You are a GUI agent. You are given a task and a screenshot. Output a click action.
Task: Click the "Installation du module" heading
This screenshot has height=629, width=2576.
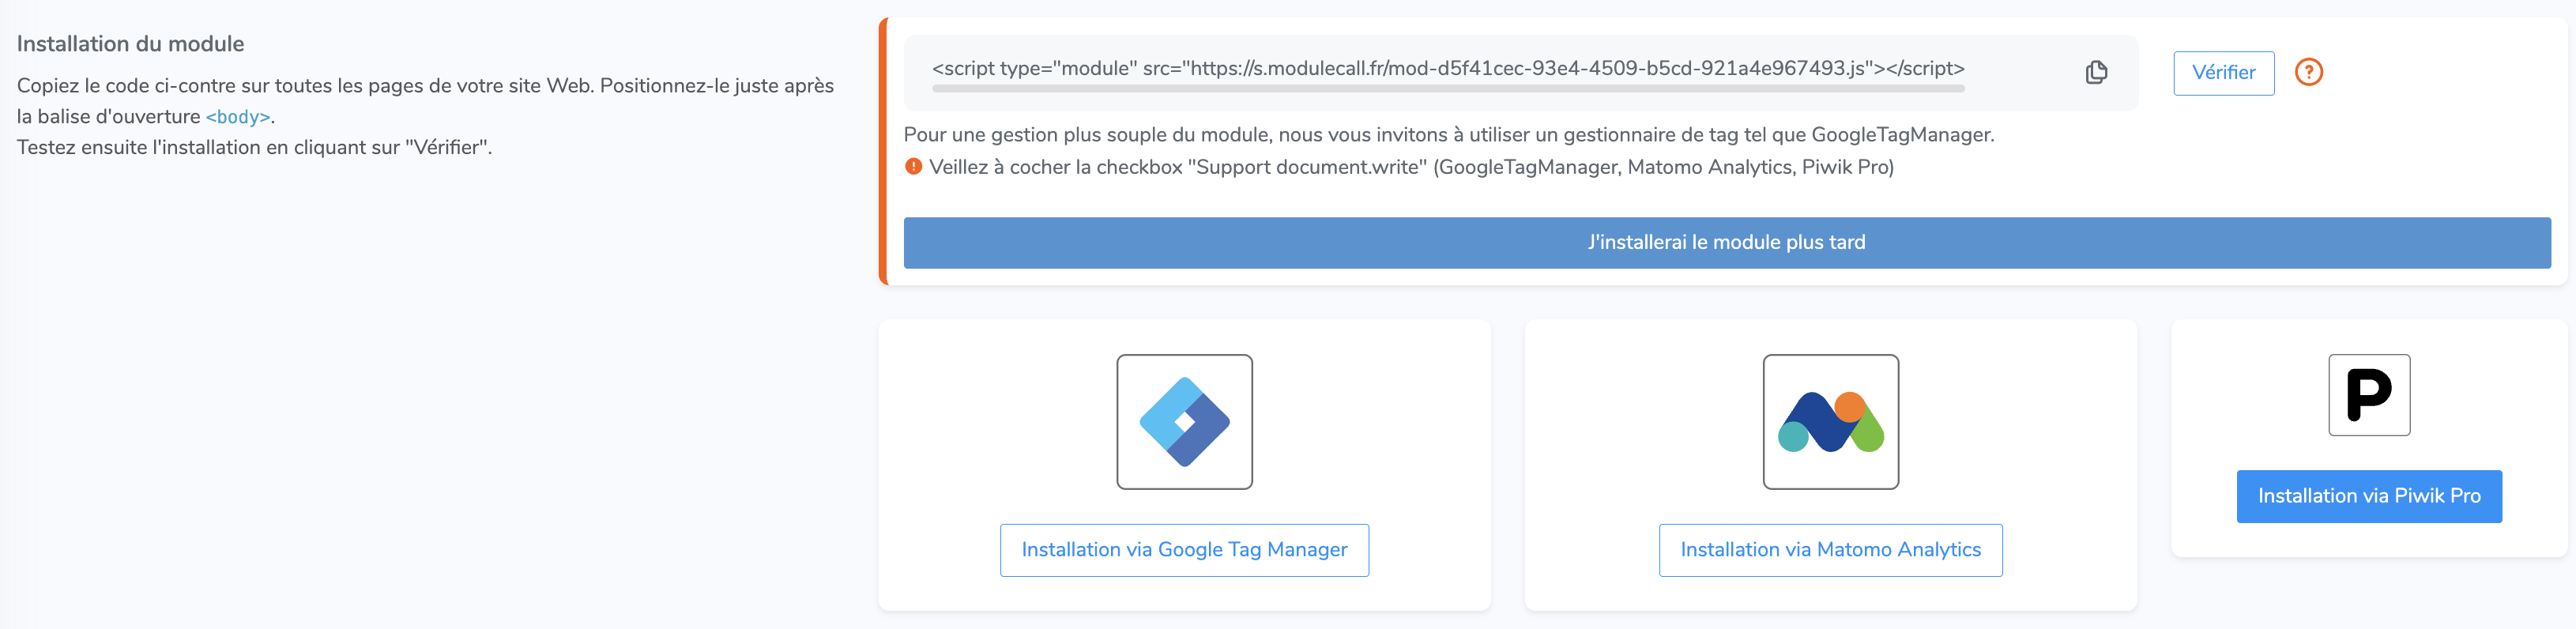coord(130,44)
